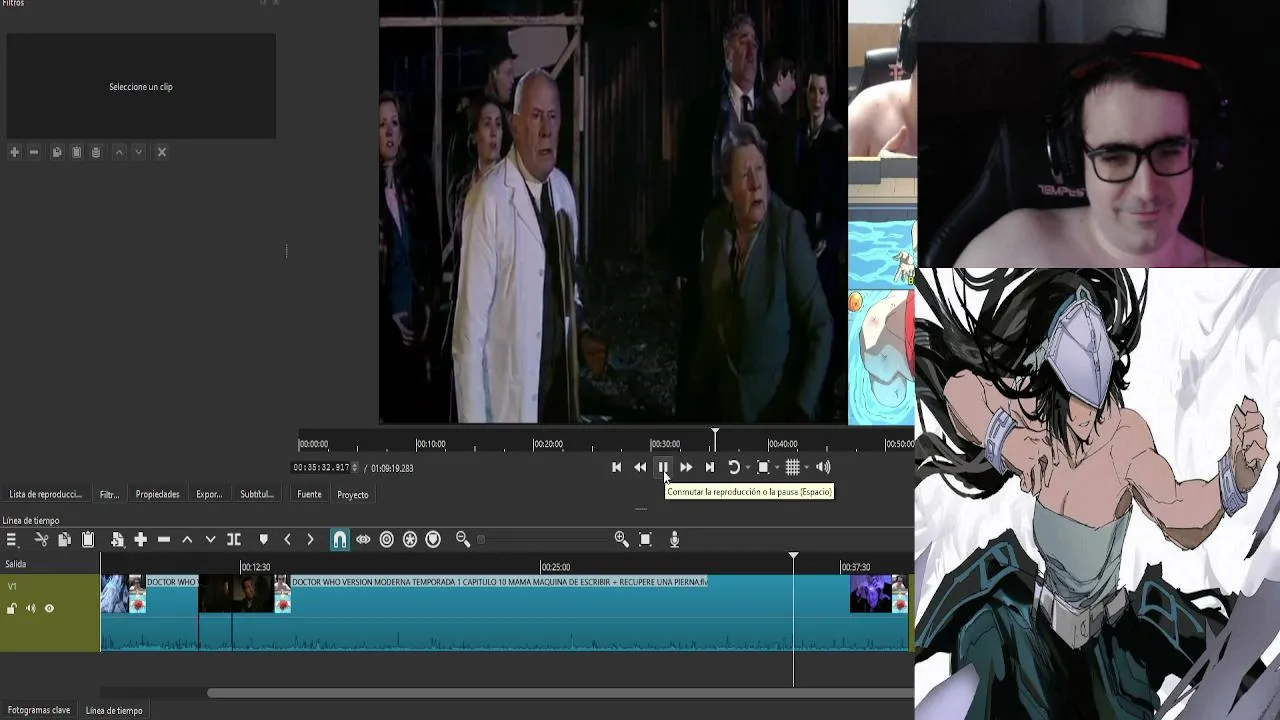Toggle player looping
1280x720 pixels.
pos(733,467)
